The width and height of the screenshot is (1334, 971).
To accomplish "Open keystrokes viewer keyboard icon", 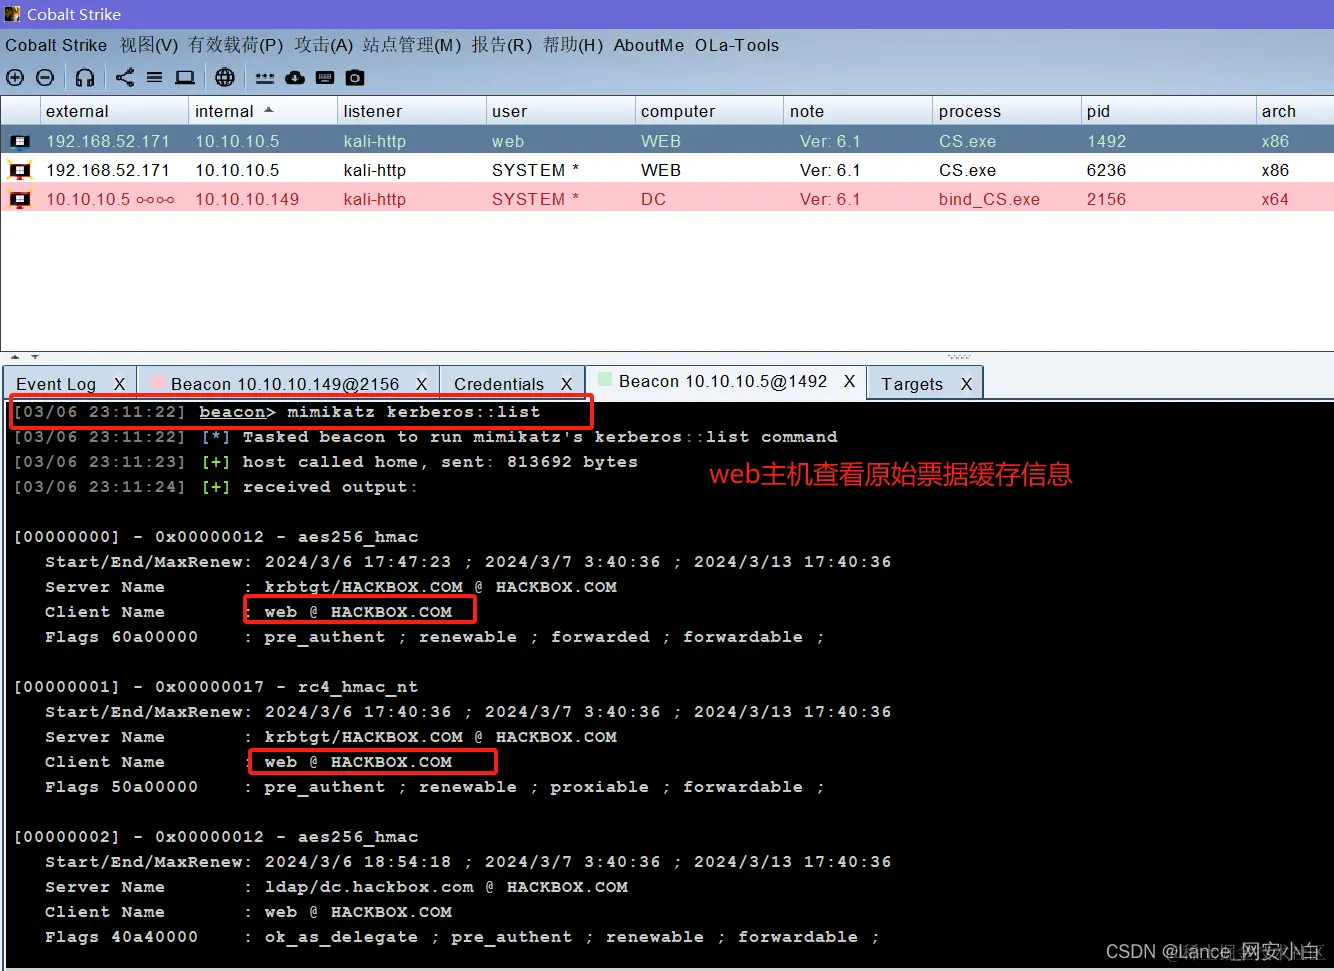I will (x=325, y=77).
